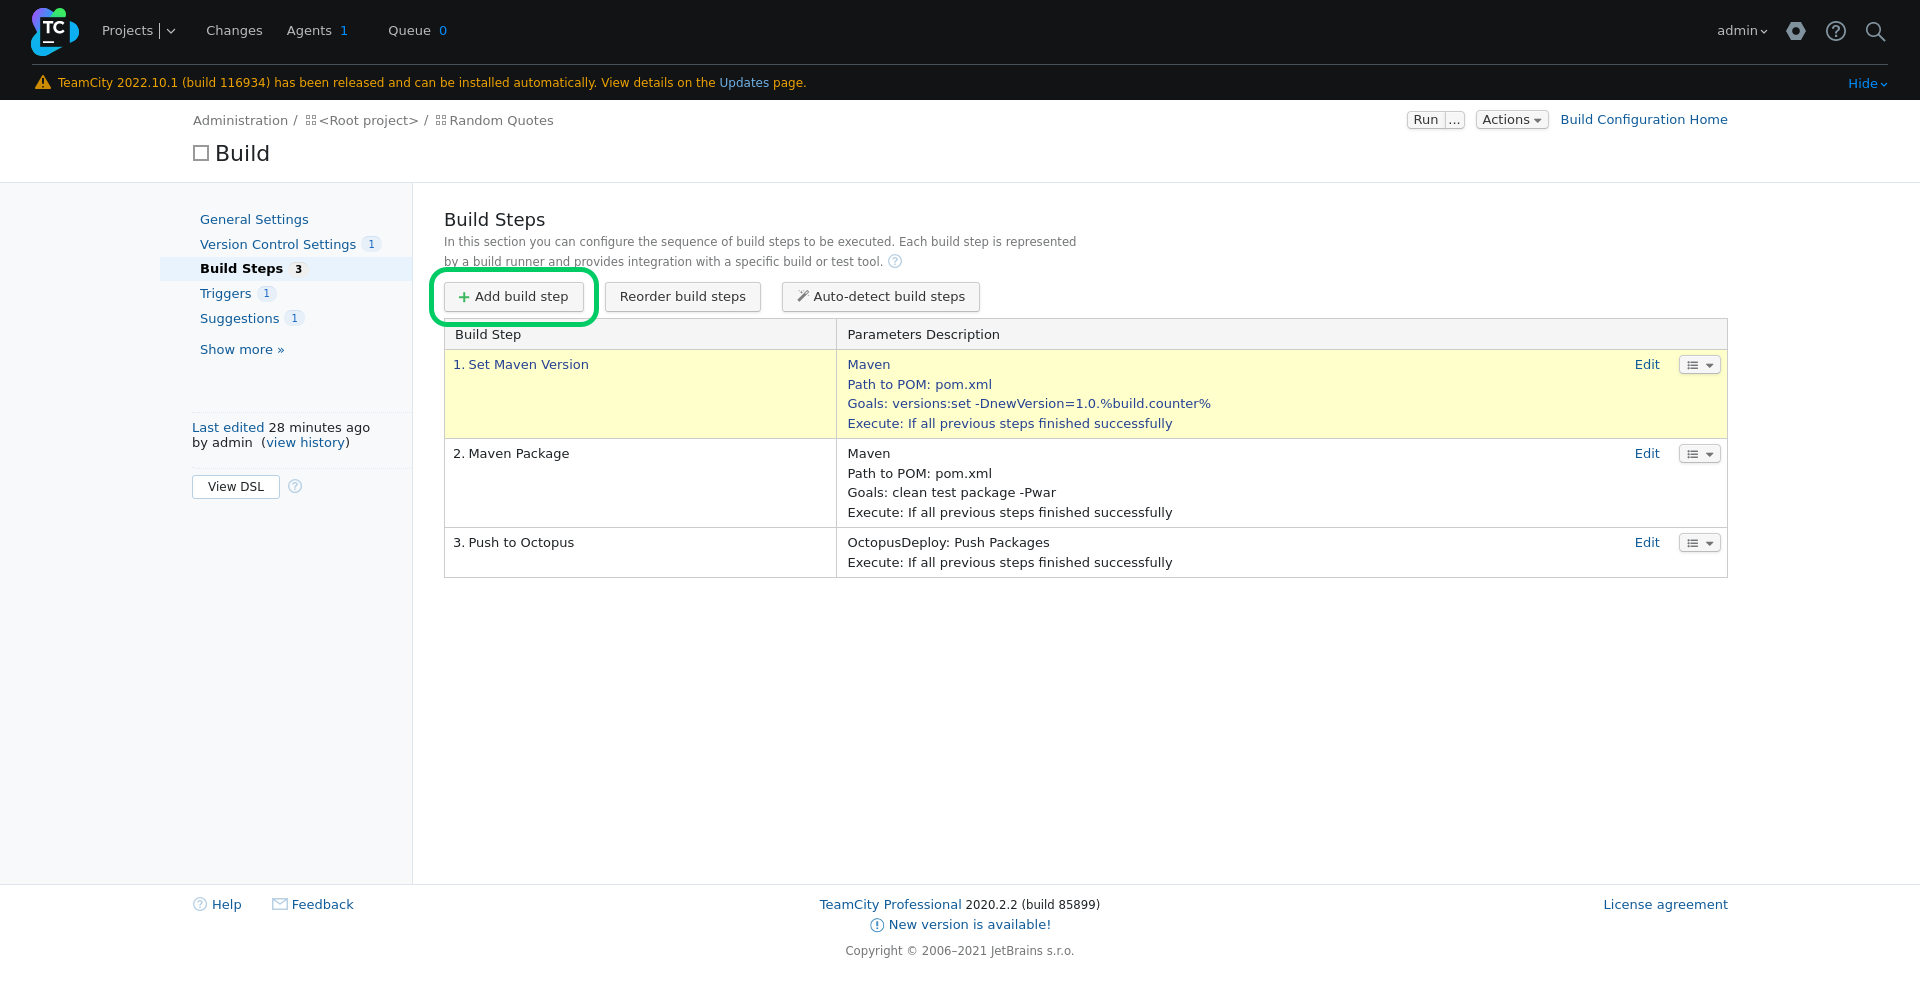Click the 2. Maven Package step name
This screenshot has height=995, width=1920.
(x=511, y=454)
